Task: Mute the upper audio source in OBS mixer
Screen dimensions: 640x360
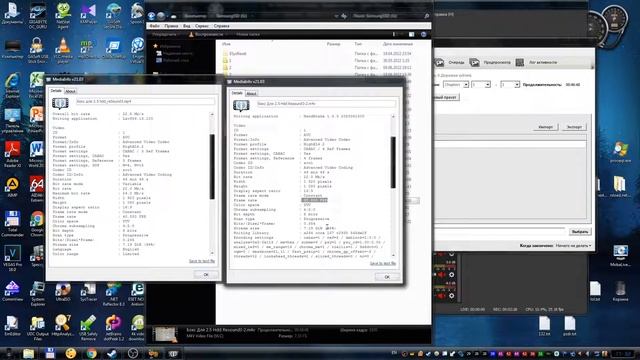Action: click(x=441, y=274)
